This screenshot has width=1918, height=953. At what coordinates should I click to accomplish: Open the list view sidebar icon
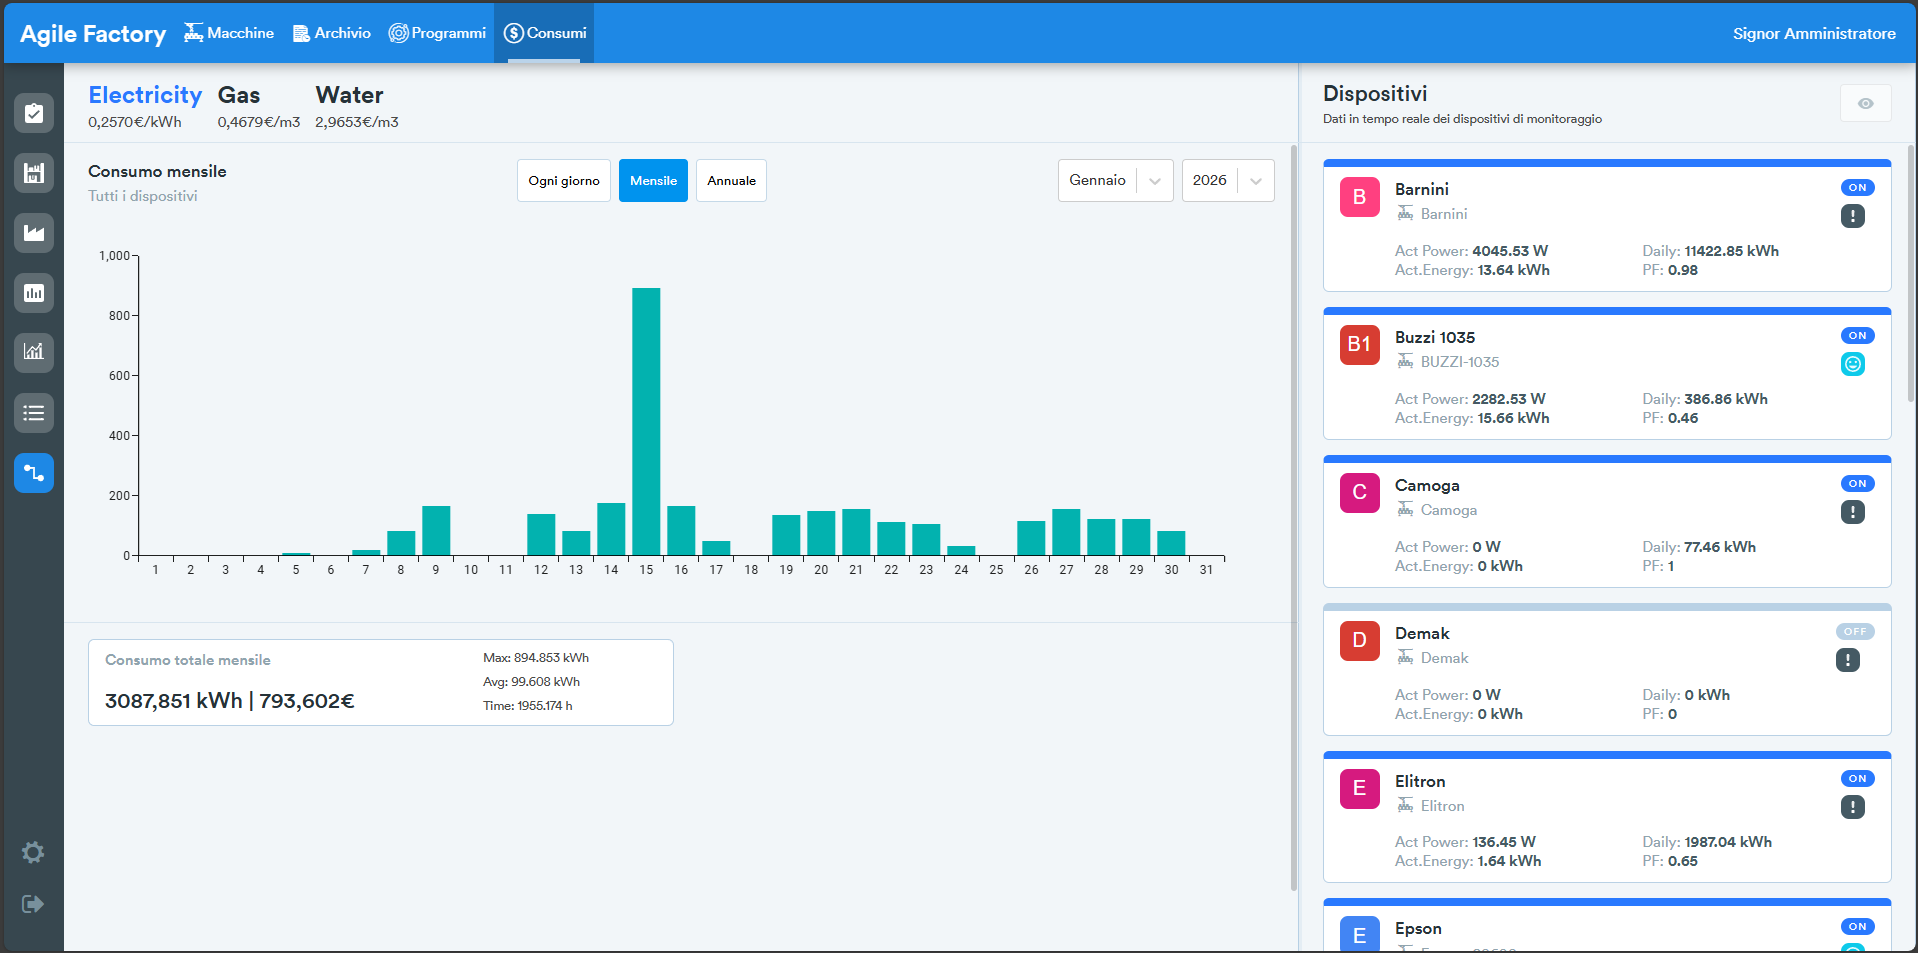(x=34, y=413)
